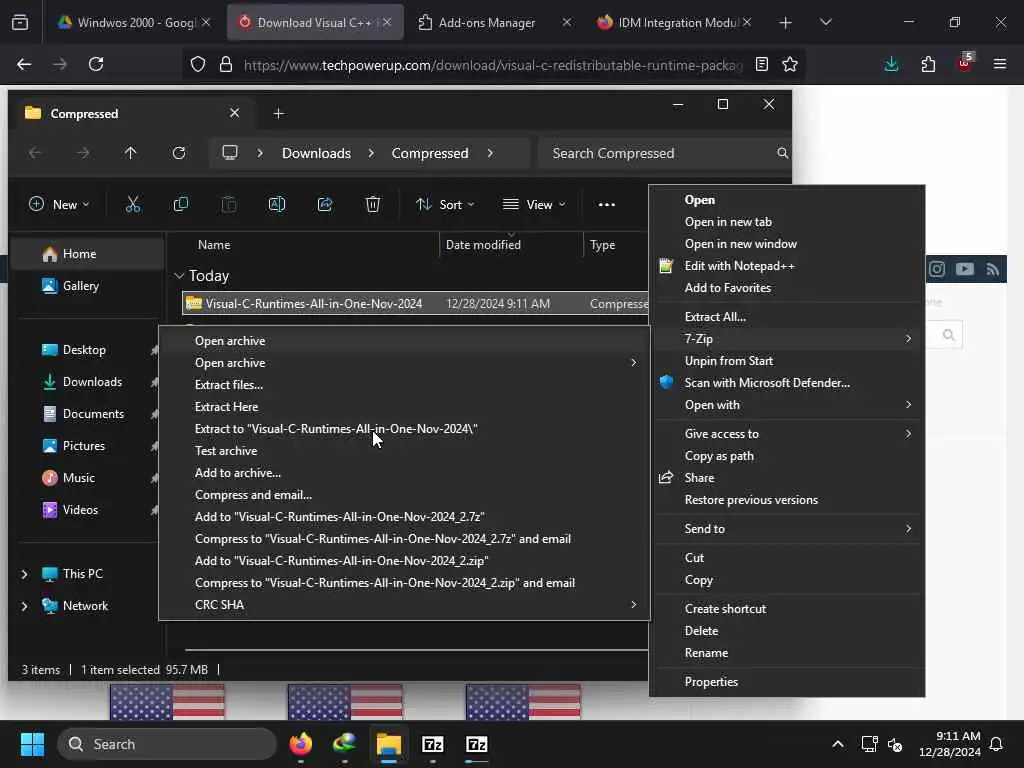1024x768 pixels.
Task: Click the Delete trash icon in toolbar
Action: [x=372, y=204]
